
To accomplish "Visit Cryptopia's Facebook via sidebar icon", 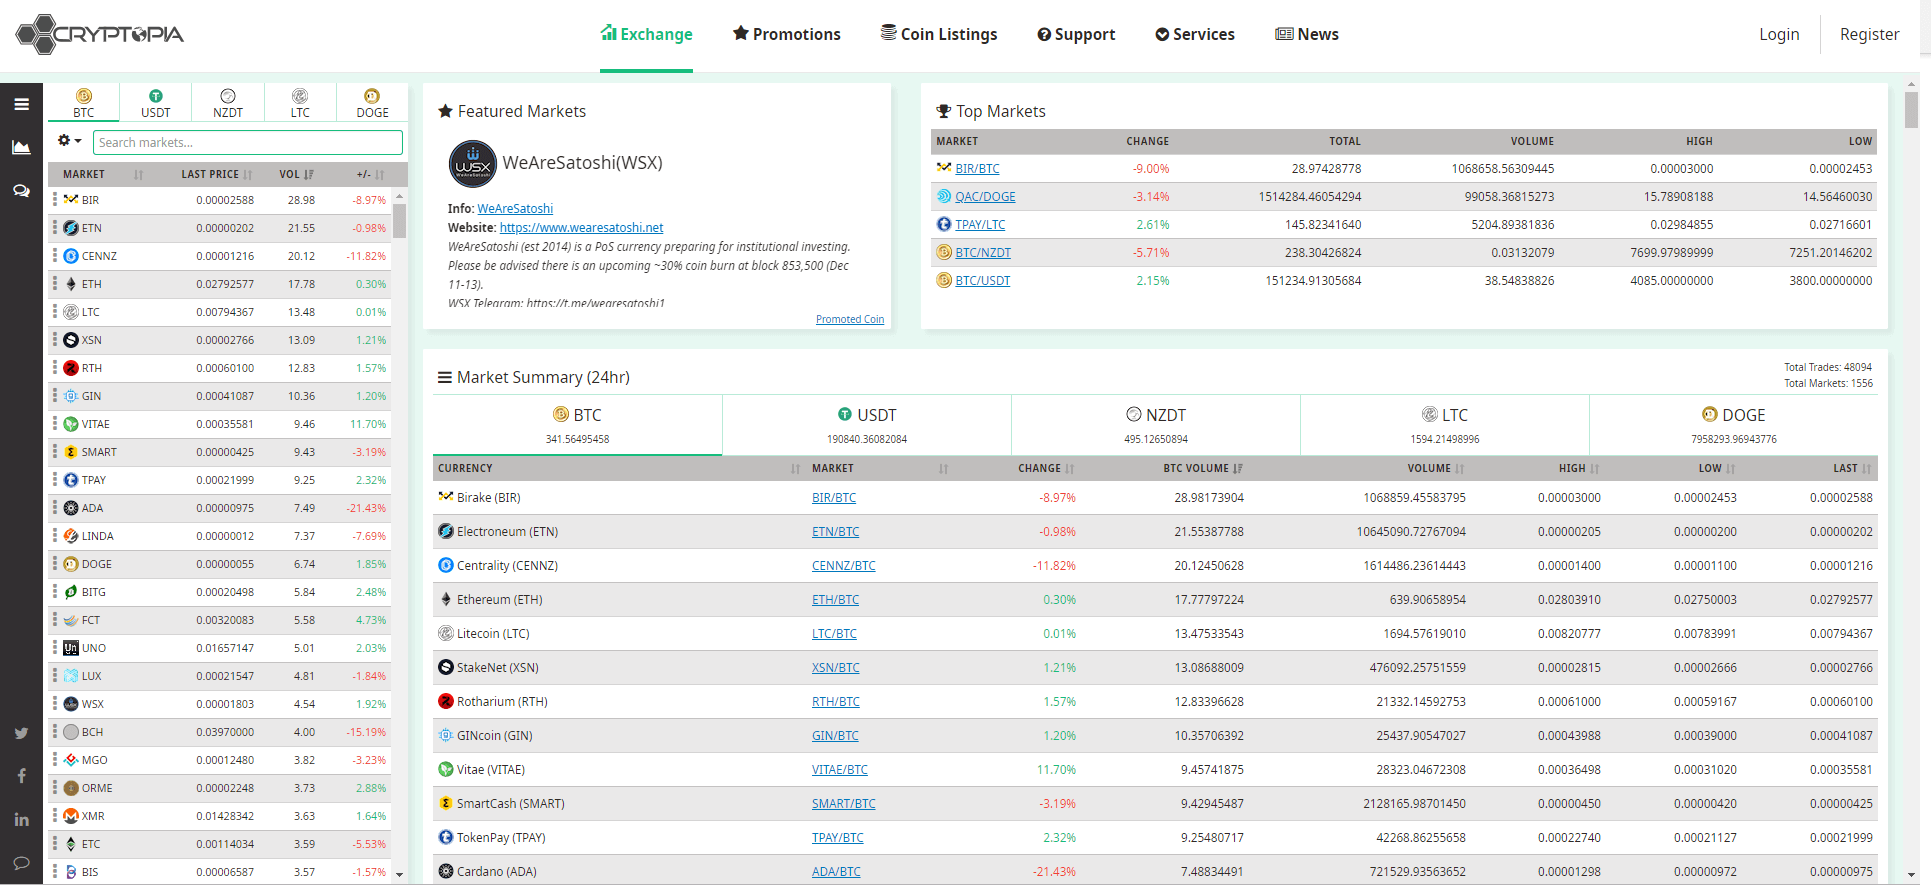I will click(21, 776).
